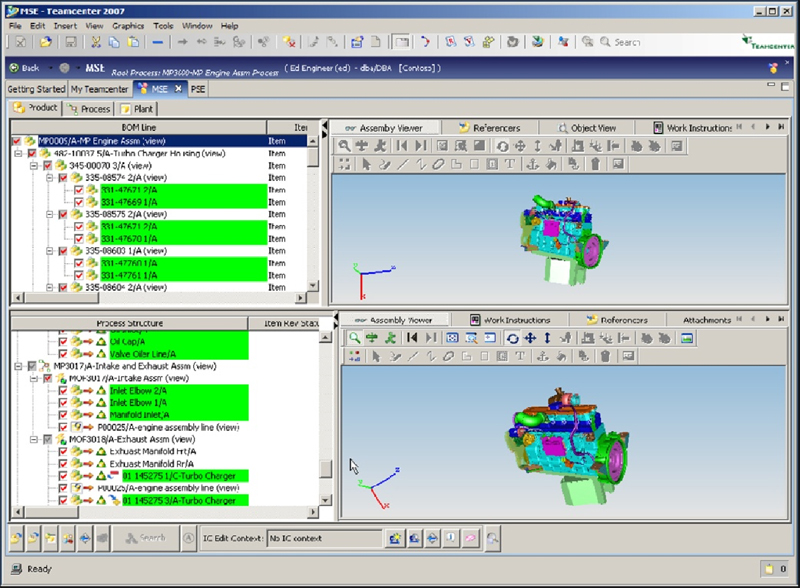Collapse the 335-08603 1/A tree node

[x=49, y=251]
